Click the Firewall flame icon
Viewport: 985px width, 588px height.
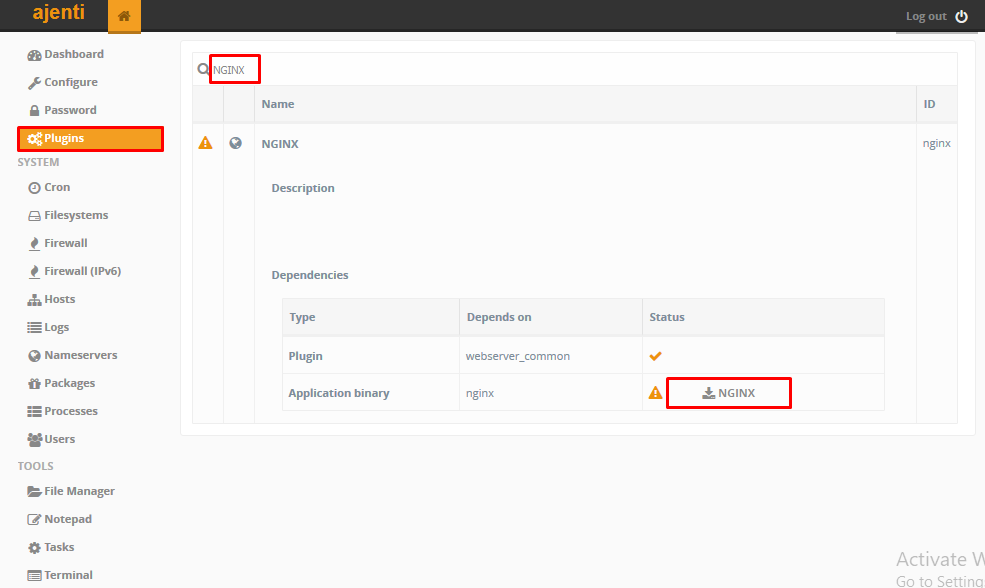34,244
